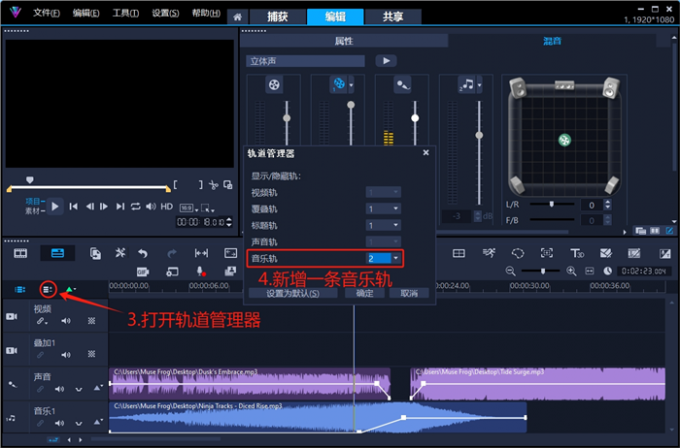The image size is (680, 448).
Task: Click the 确定 button in Track Manager
Action: (365, 294)
